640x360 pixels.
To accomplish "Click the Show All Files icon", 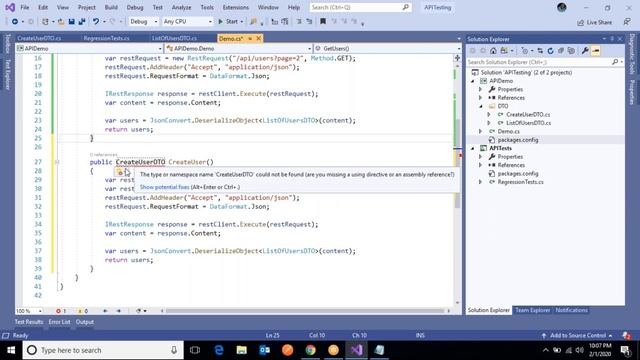I will 571,51.
